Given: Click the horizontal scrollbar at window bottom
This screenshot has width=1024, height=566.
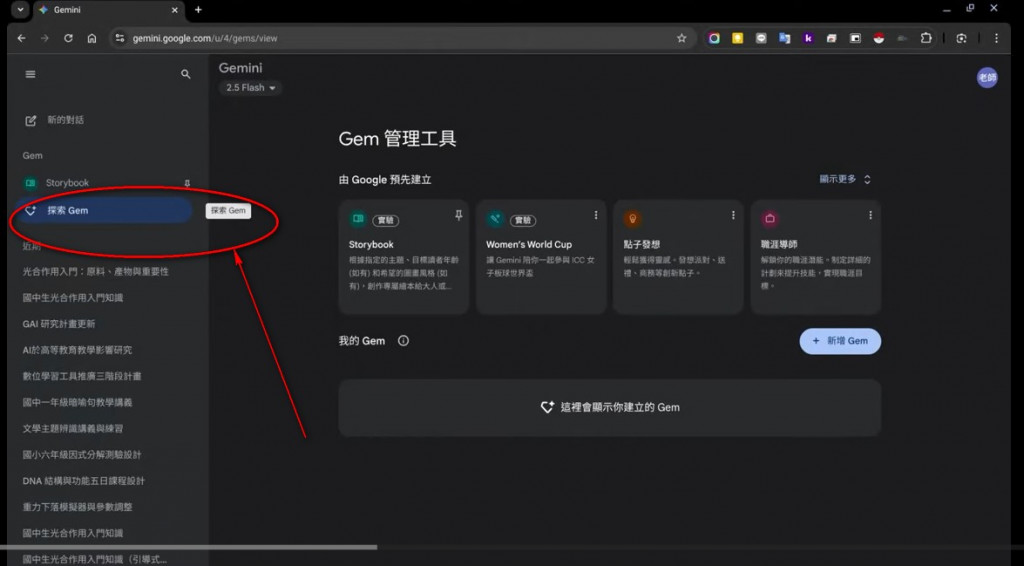Looking at the screenshot, I should tap(189, 547).
